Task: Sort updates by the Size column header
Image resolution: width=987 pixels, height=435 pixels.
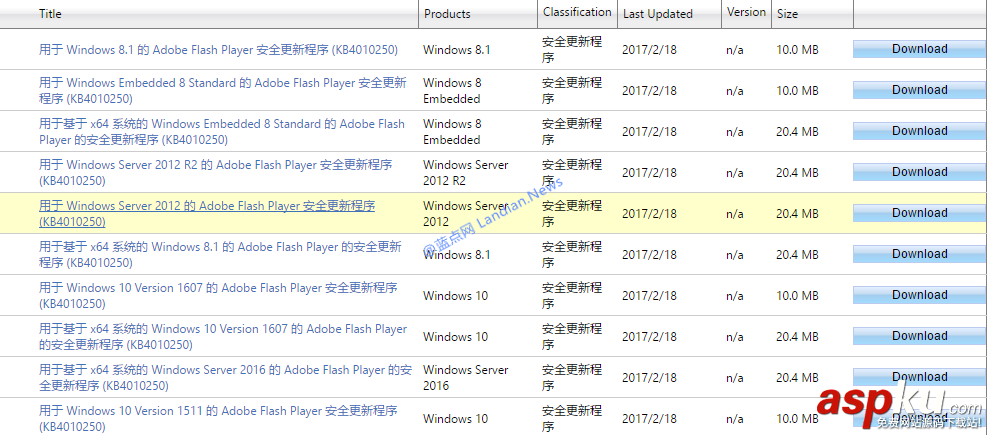Action: coord(788,14)
